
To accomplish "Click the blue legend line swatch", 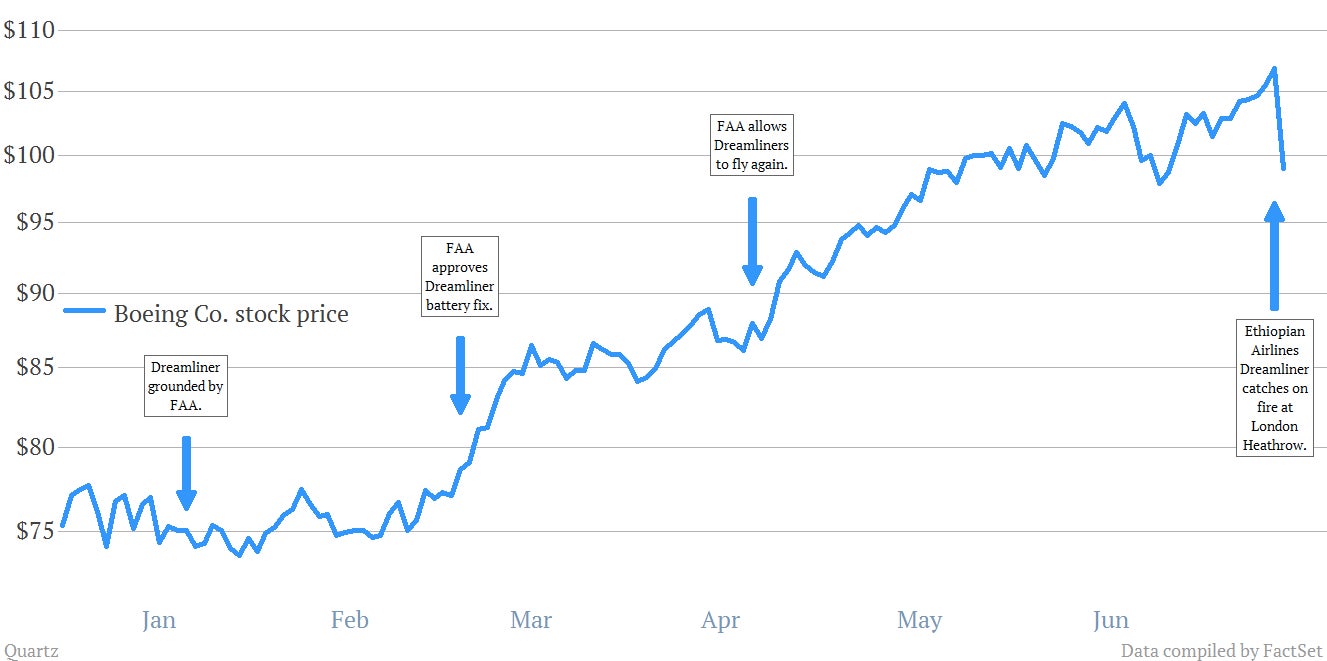I will click(x=85, y=313).
